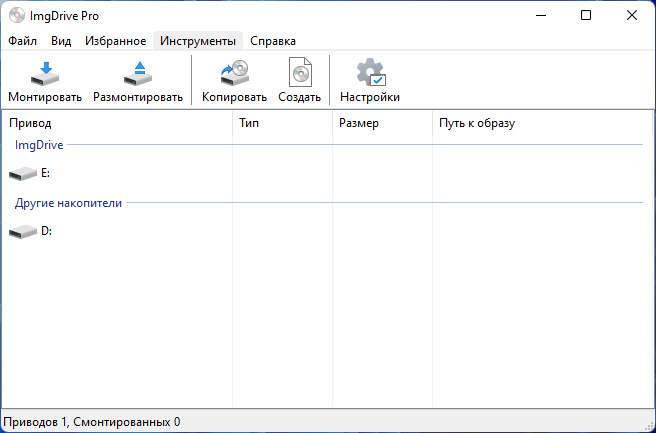
Task: Click status bar text Приводов 1, Смонтированных 0
Action: pyautogui.click(x=92, y=422)
